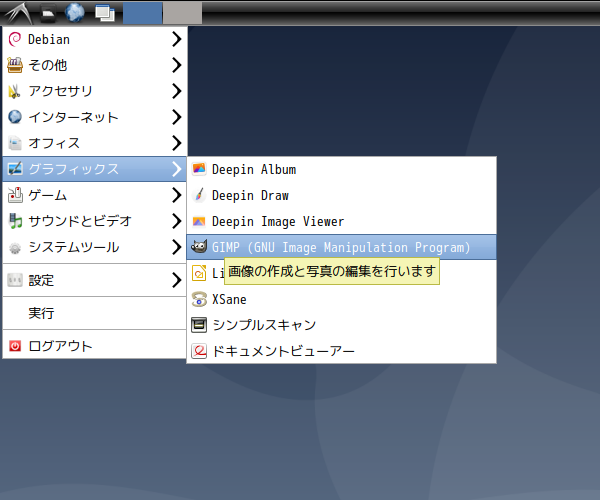Expand the アクセサリ submenu arrow
The width and height of the screenshot is (600, 500).
pos(176,91)
